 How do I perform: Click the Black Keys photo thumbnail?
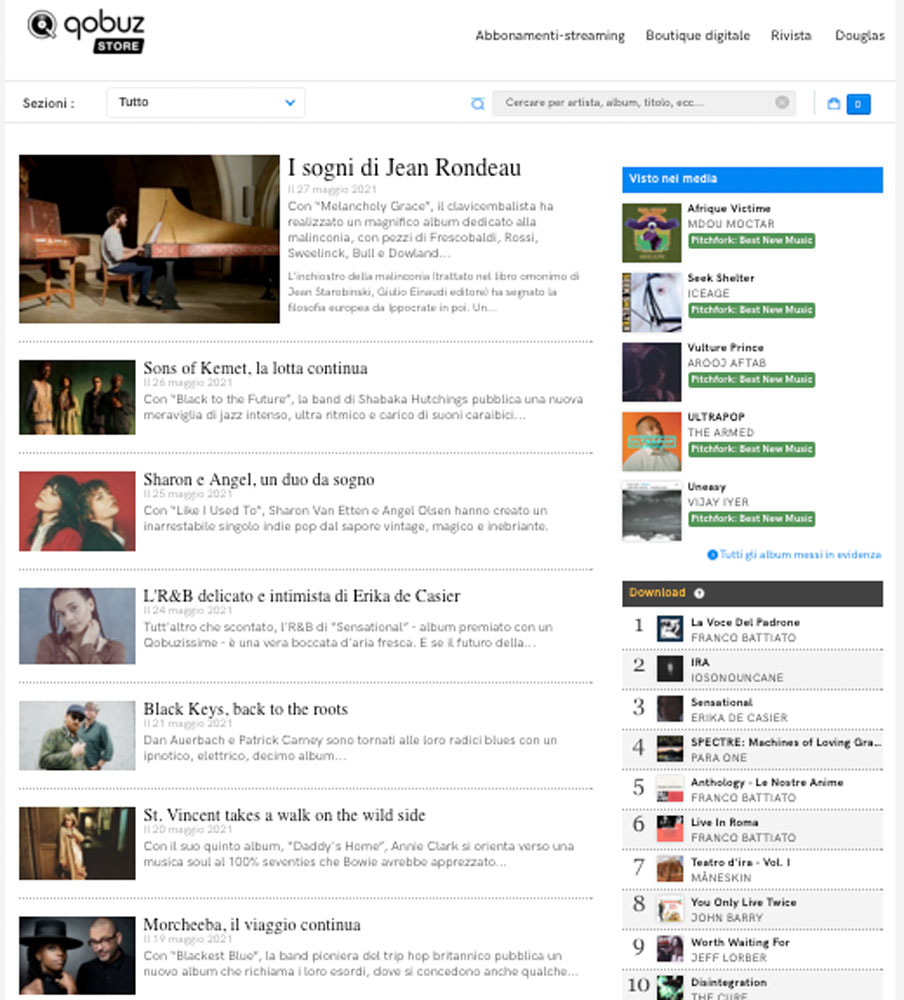tap(77, 736)
